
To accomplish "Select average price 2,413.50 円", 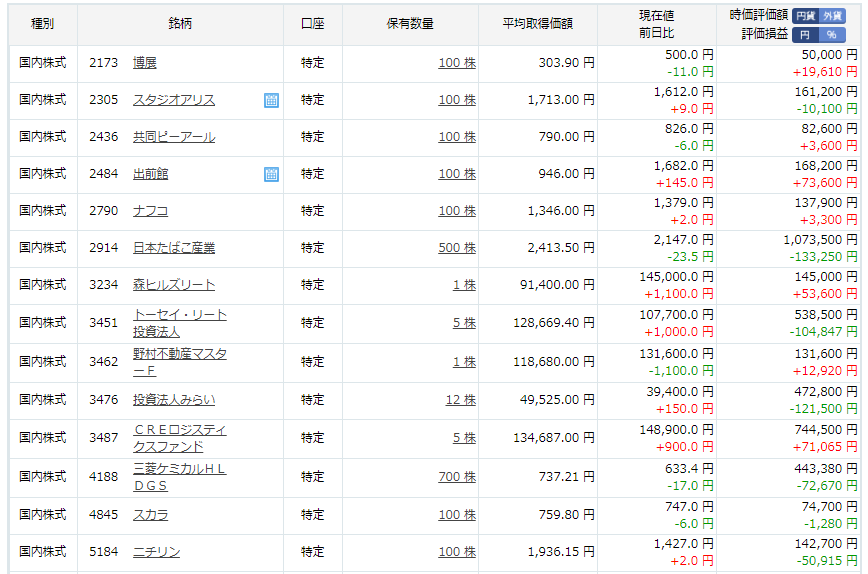I will (x=561, y=248).
